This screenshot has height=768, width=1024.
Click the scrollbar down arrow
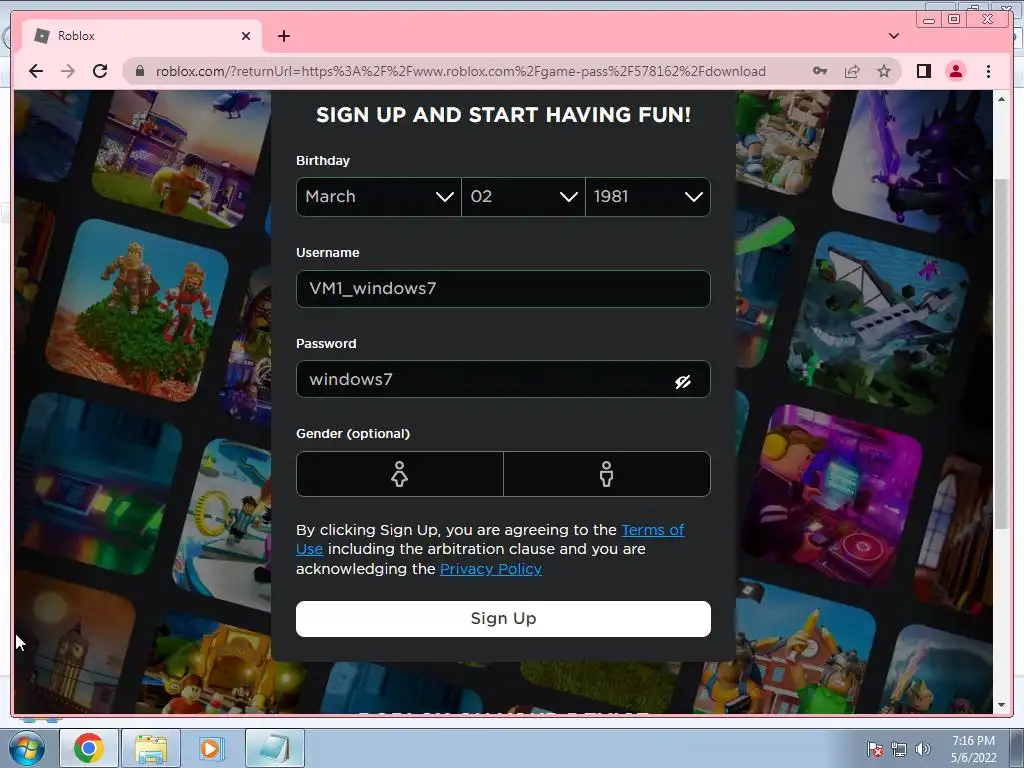pyautogui.click(x=1001, y=705)
